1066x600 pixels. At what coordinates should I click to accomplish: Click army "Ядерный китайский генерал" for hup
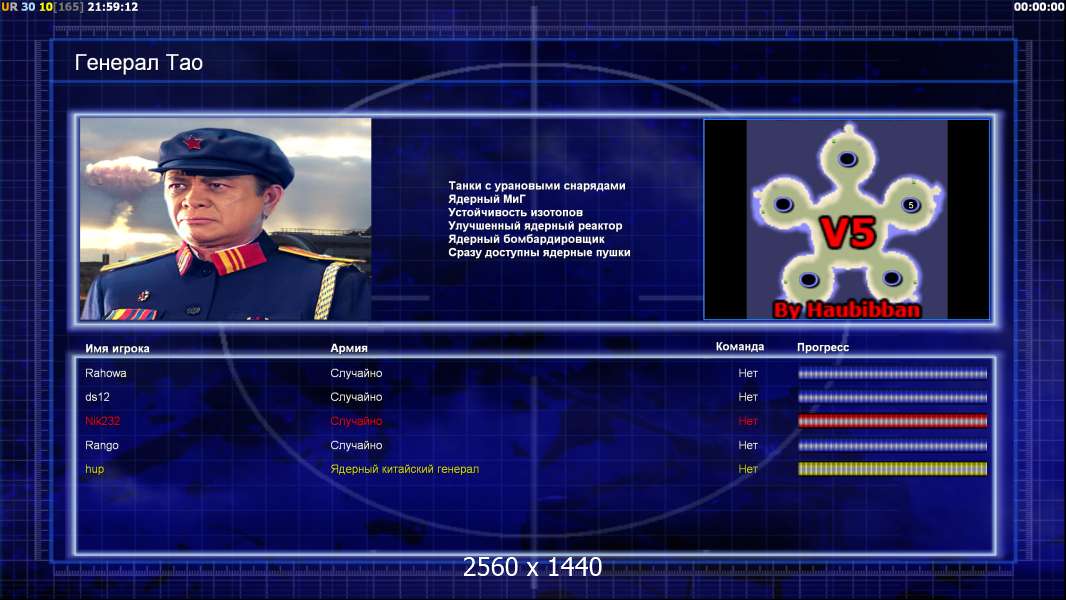tap(405, 469)
